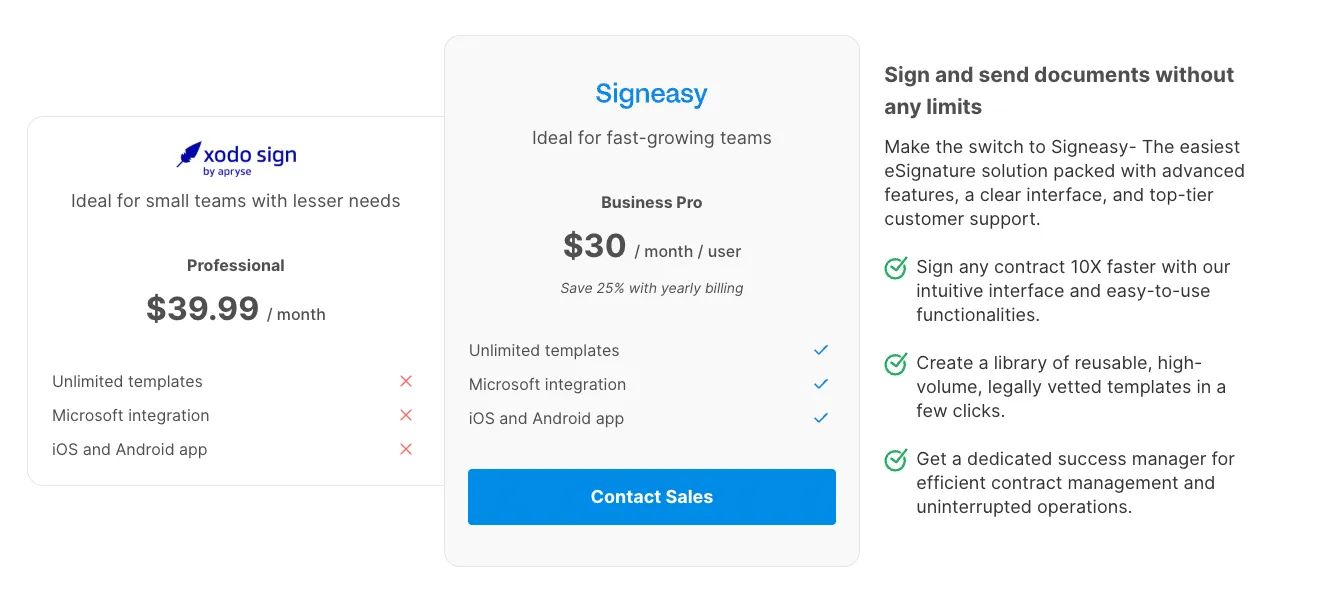The image size is (1320, 592).
Task: Click the blue checkmark for Microsoft integration
Action: tap(821, 384)
